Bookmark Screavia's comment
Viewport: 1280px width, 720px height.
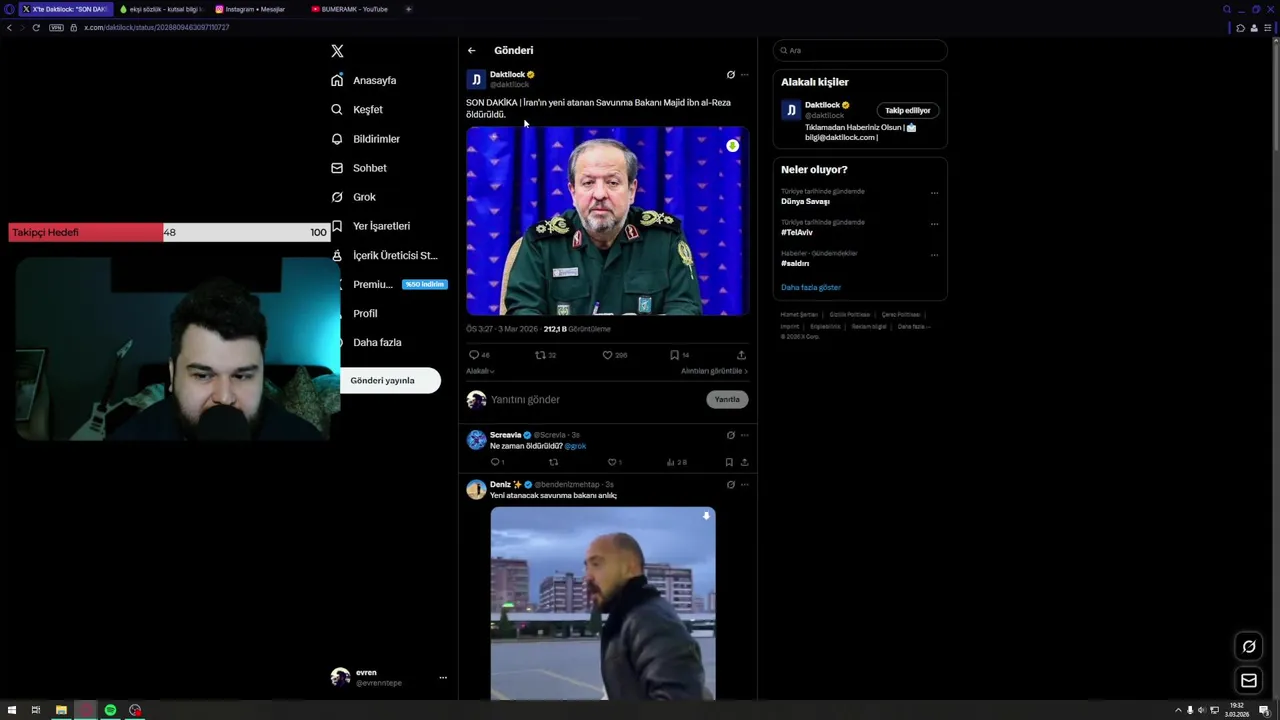pos(729,462)
